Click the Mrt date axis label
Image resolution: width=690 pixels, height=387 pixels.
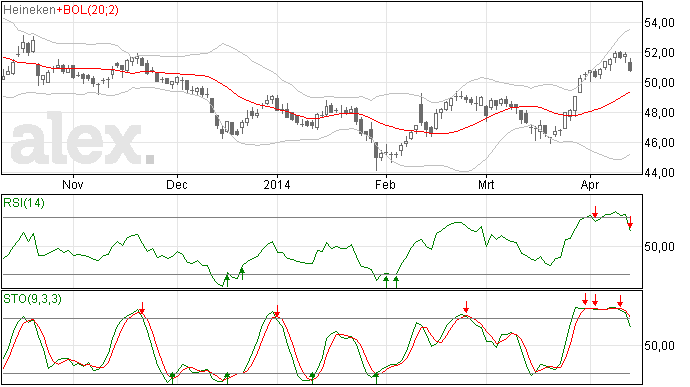[486, 184]
